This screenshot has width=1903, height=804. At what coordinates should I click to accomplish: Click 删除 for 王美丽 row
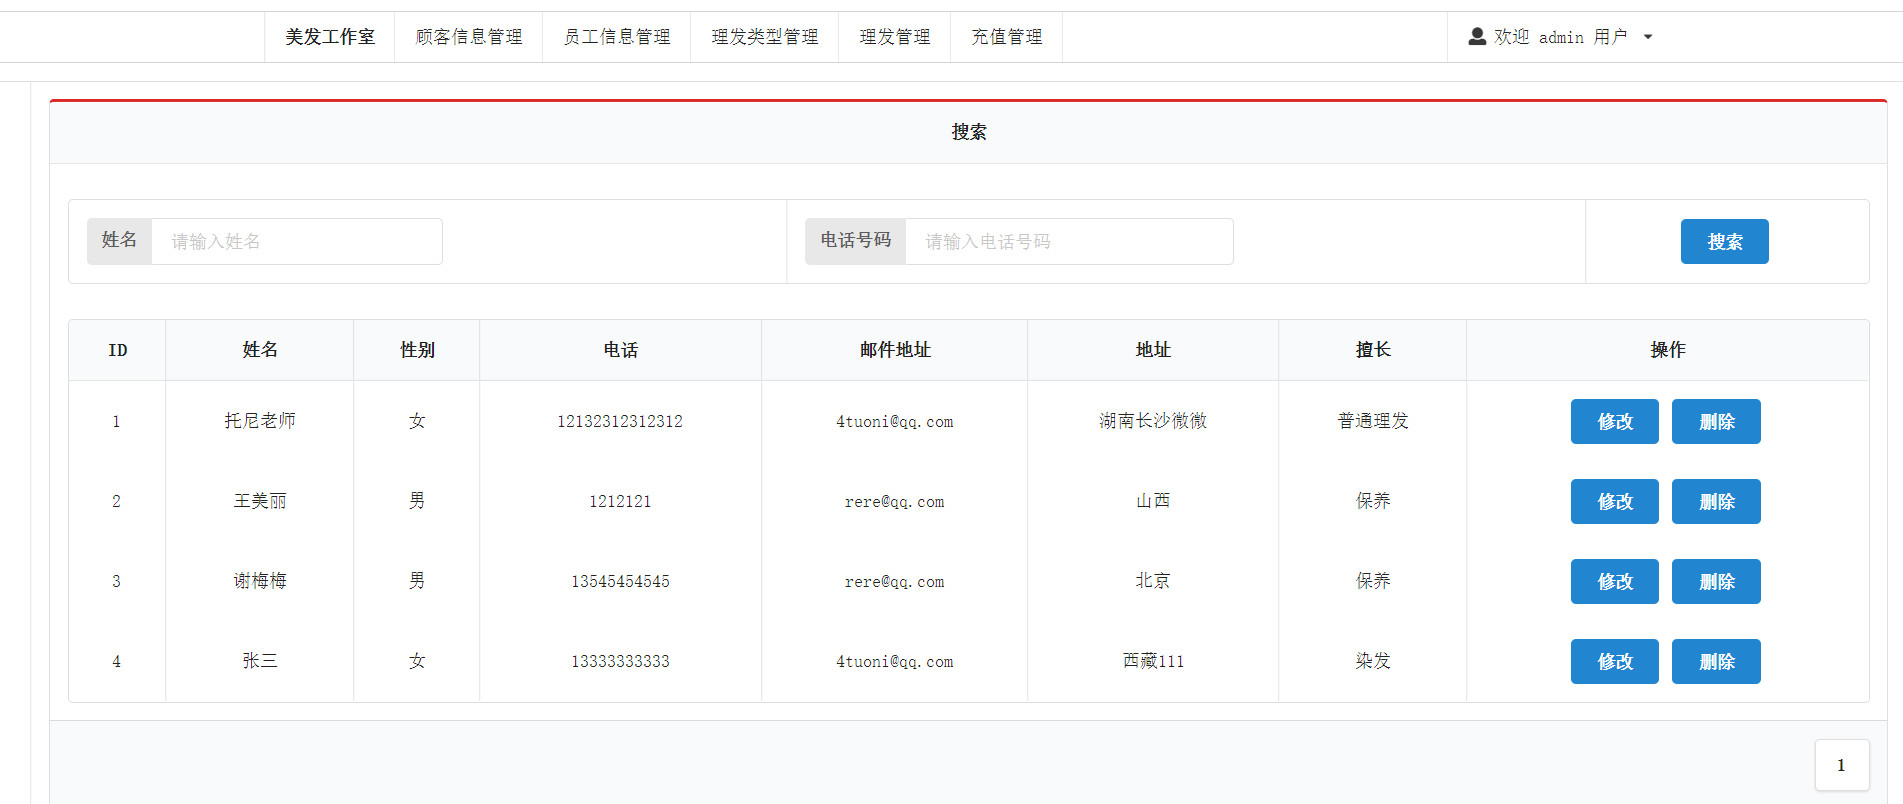click(1716, 501)
